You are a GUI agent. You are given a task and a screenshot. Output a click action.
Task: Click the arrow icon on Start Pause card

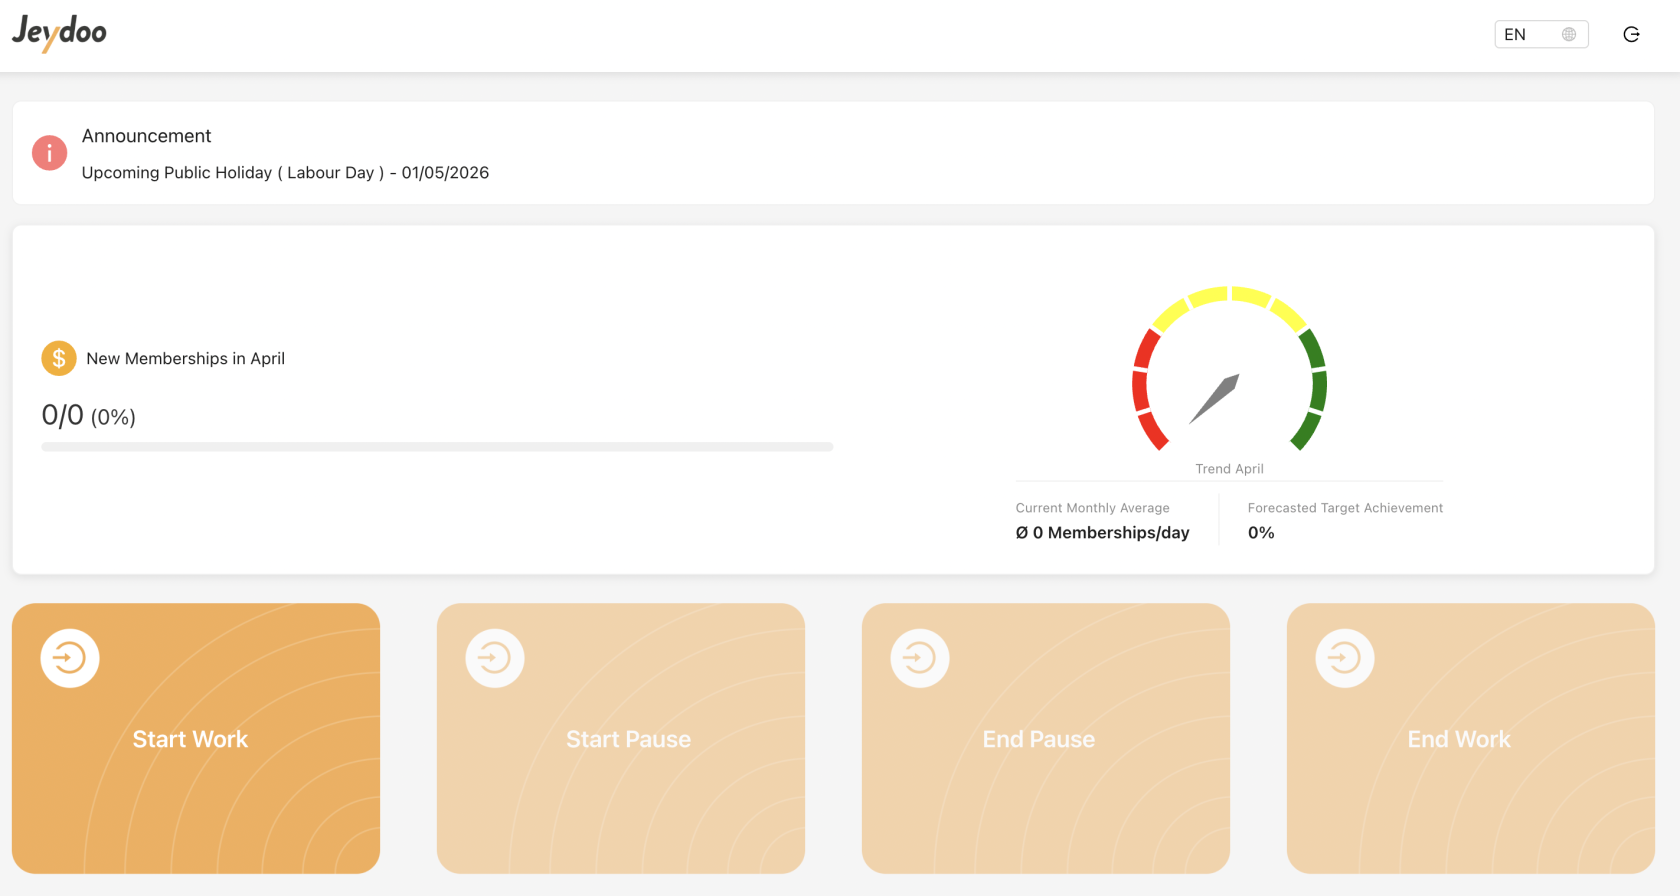(495, 658)
